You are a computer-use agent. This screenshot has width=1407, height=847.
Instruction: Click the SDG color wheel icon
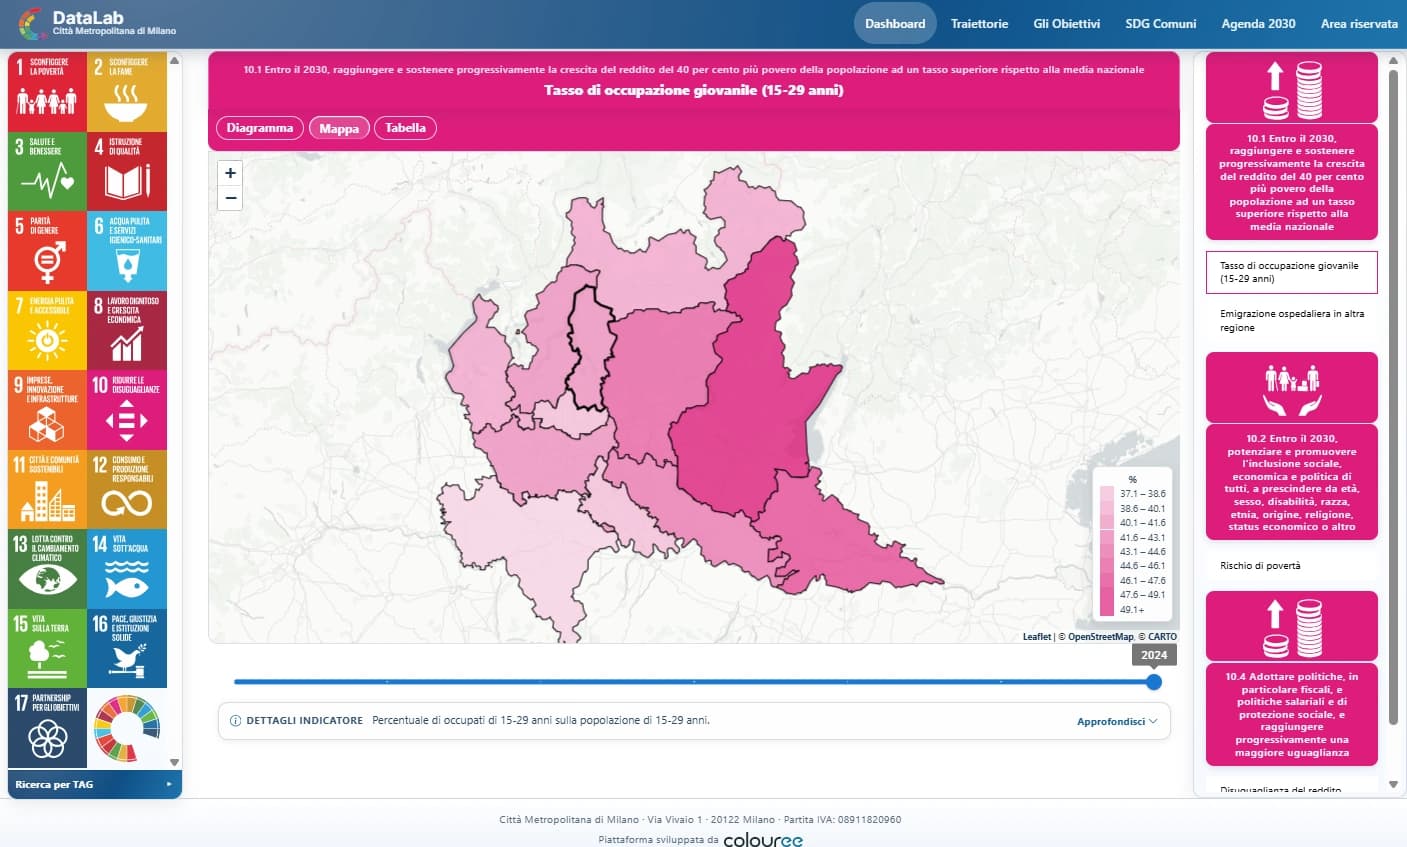pos(127,728)
